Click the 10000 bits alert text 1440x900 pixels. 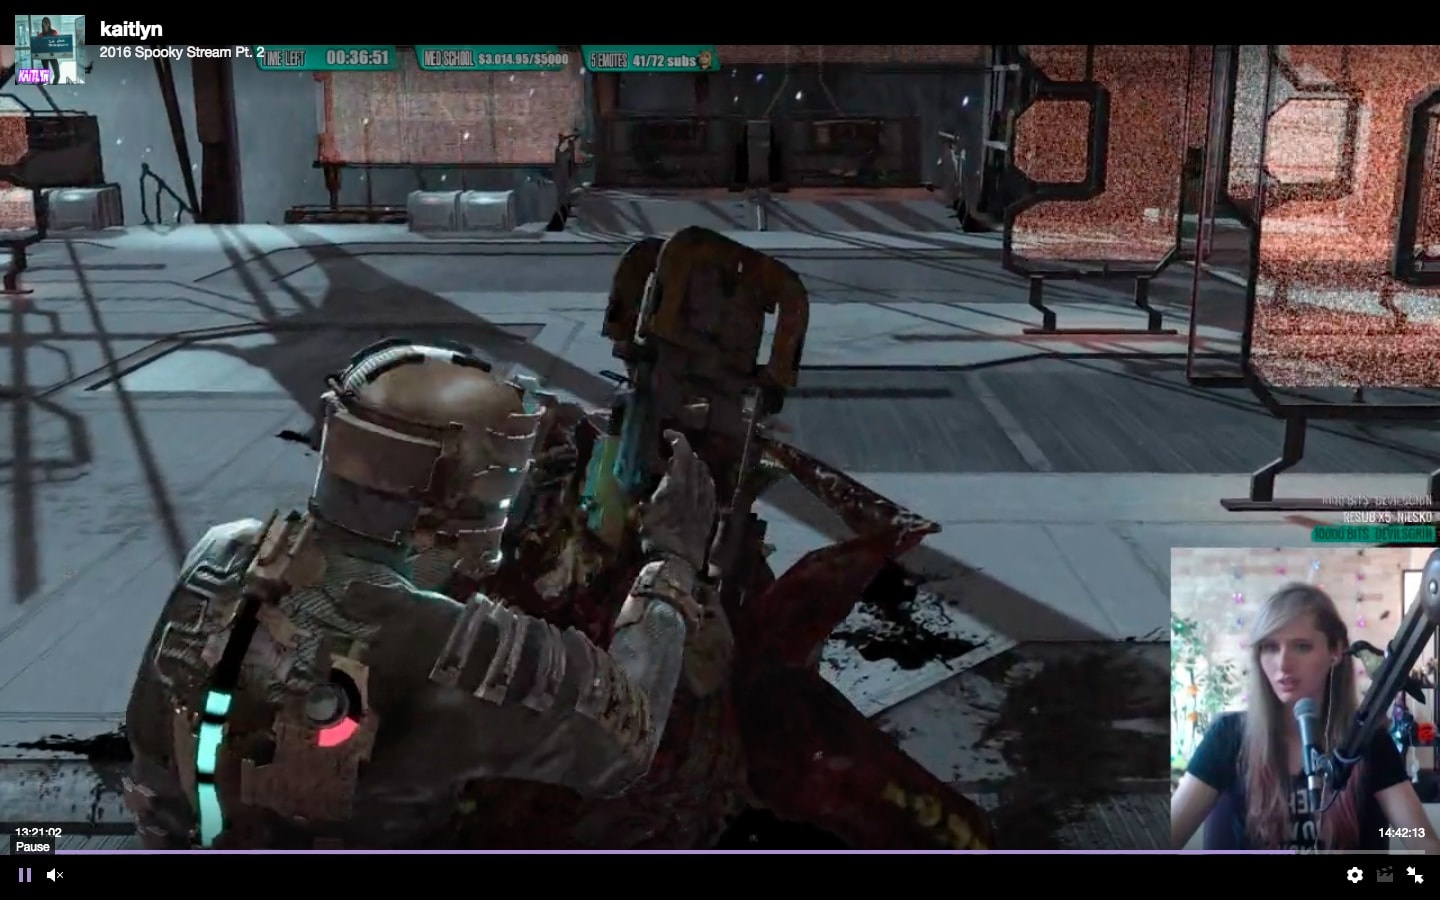coord(1374,535)
